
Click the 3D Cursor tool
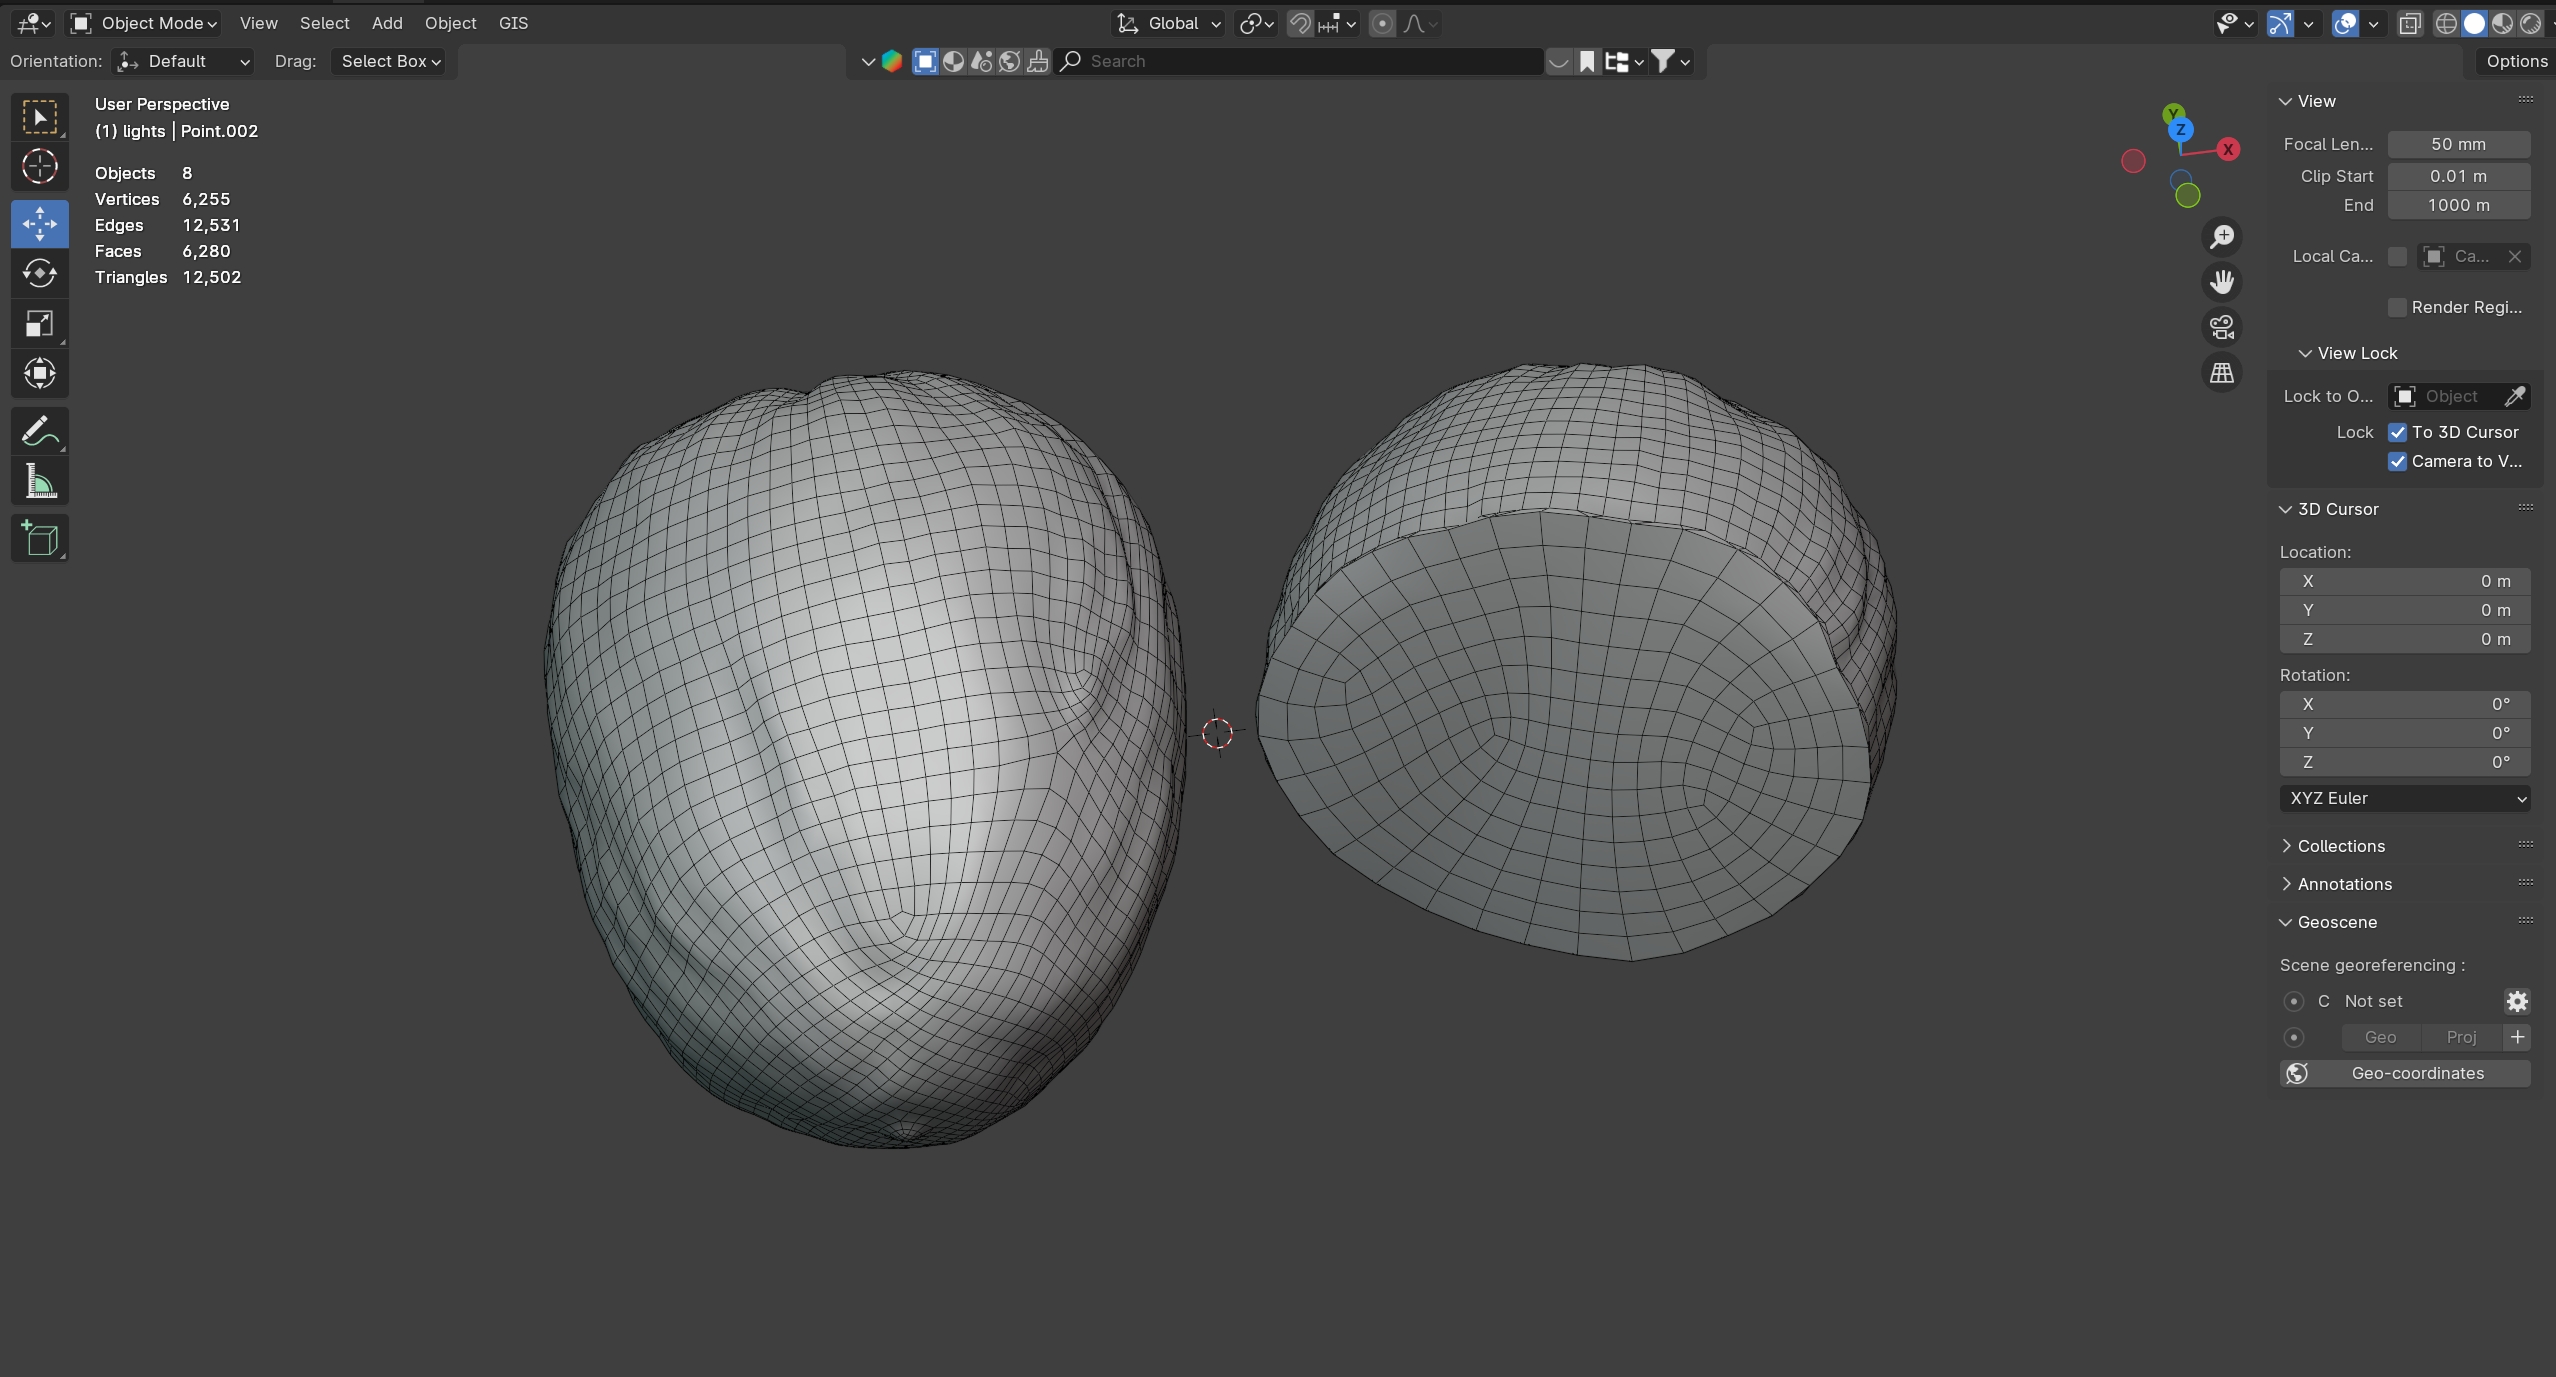click(39, 166)
